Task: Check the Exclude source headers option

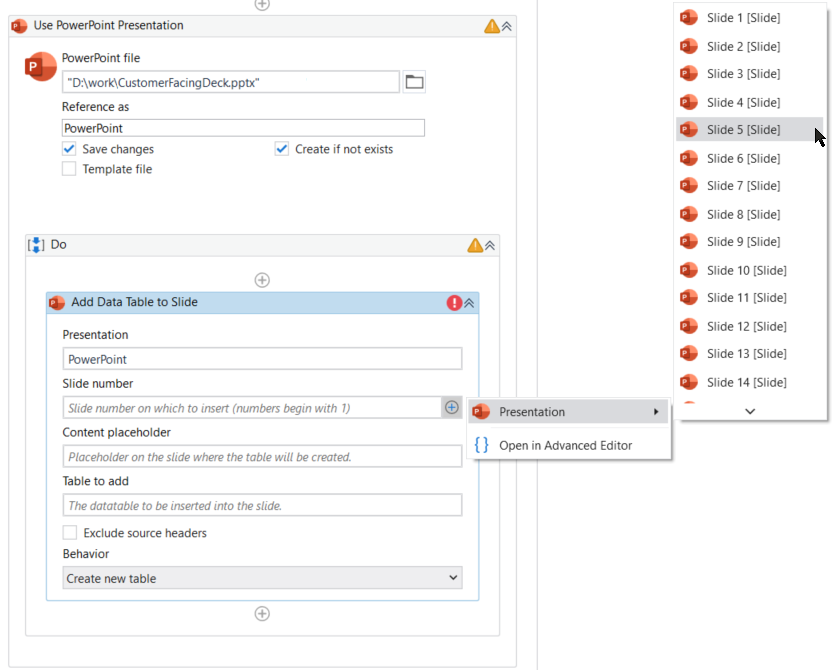Action: [x=70, y=533]
